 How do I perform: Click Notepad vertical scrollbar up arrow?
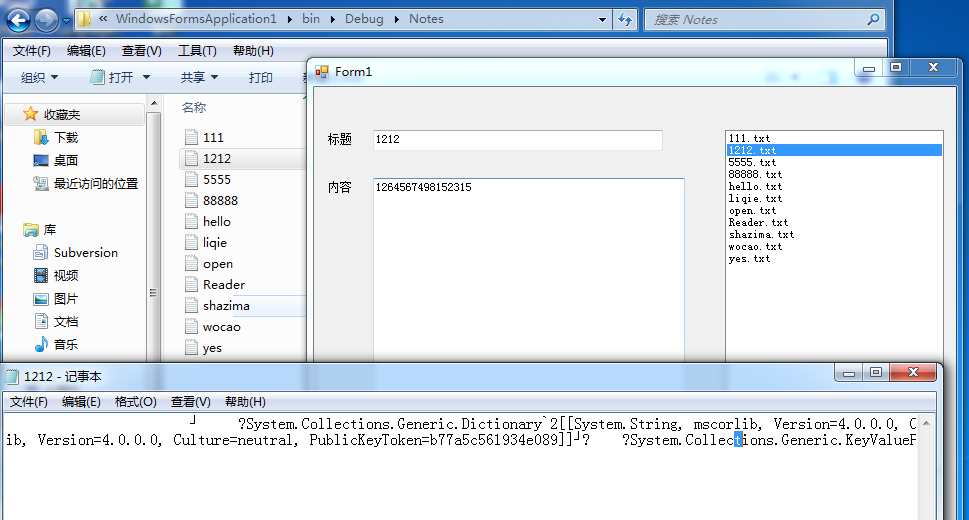click(x=926, y=424)
